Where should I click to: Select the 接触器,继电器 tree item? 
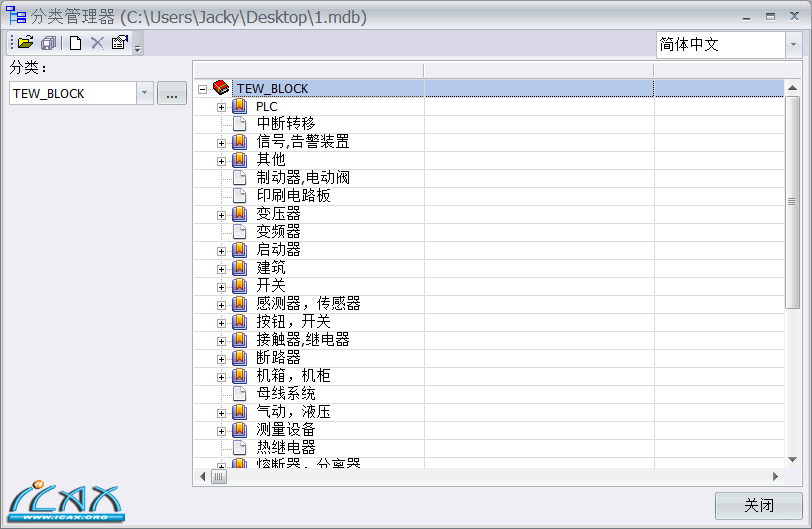303,340
